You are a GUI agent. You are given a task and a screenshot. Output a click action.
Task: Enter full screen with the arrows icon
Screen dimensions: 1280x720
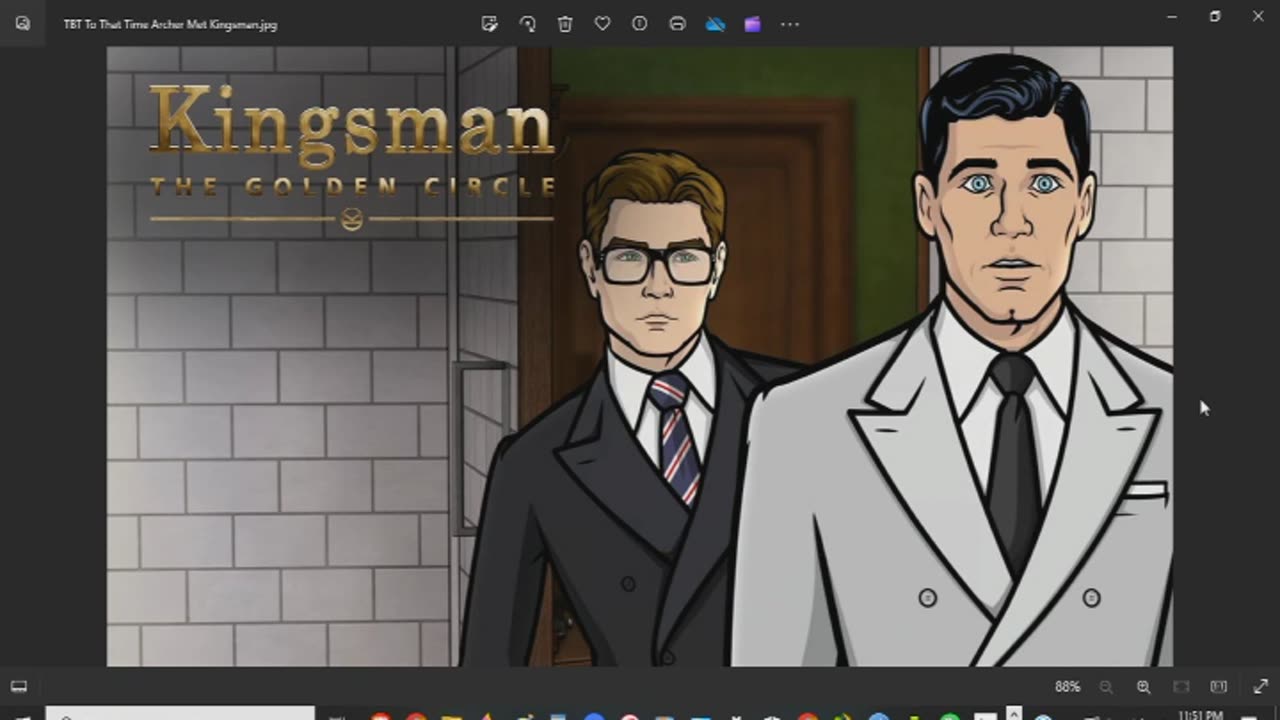(x=1260, y=687)
